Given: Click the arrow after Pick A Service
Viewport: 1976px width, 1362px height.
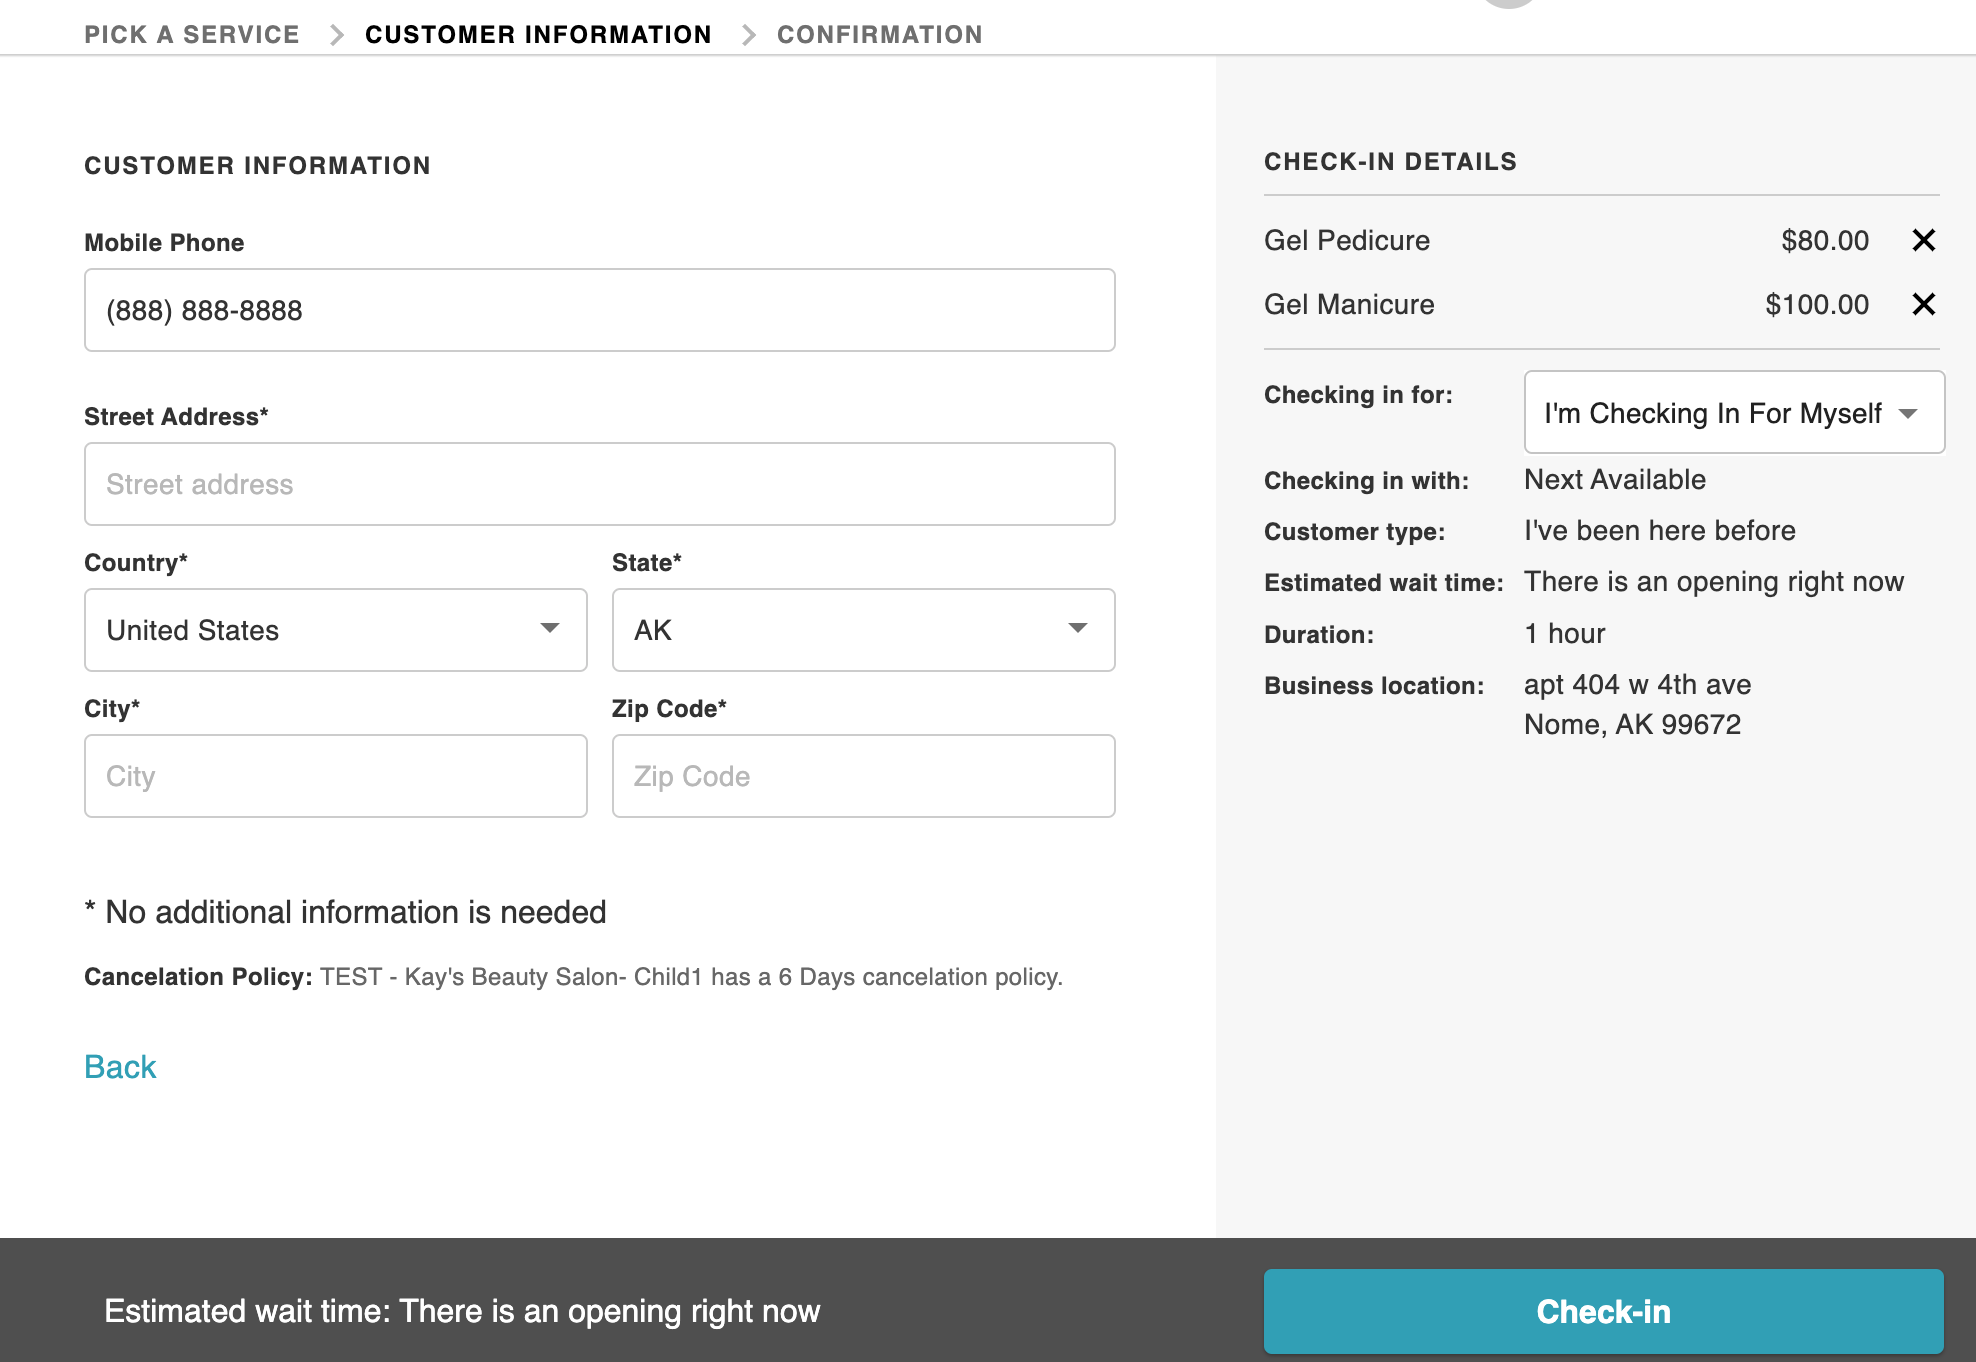Looking at the screenshot, I should (x=337, y=35).
